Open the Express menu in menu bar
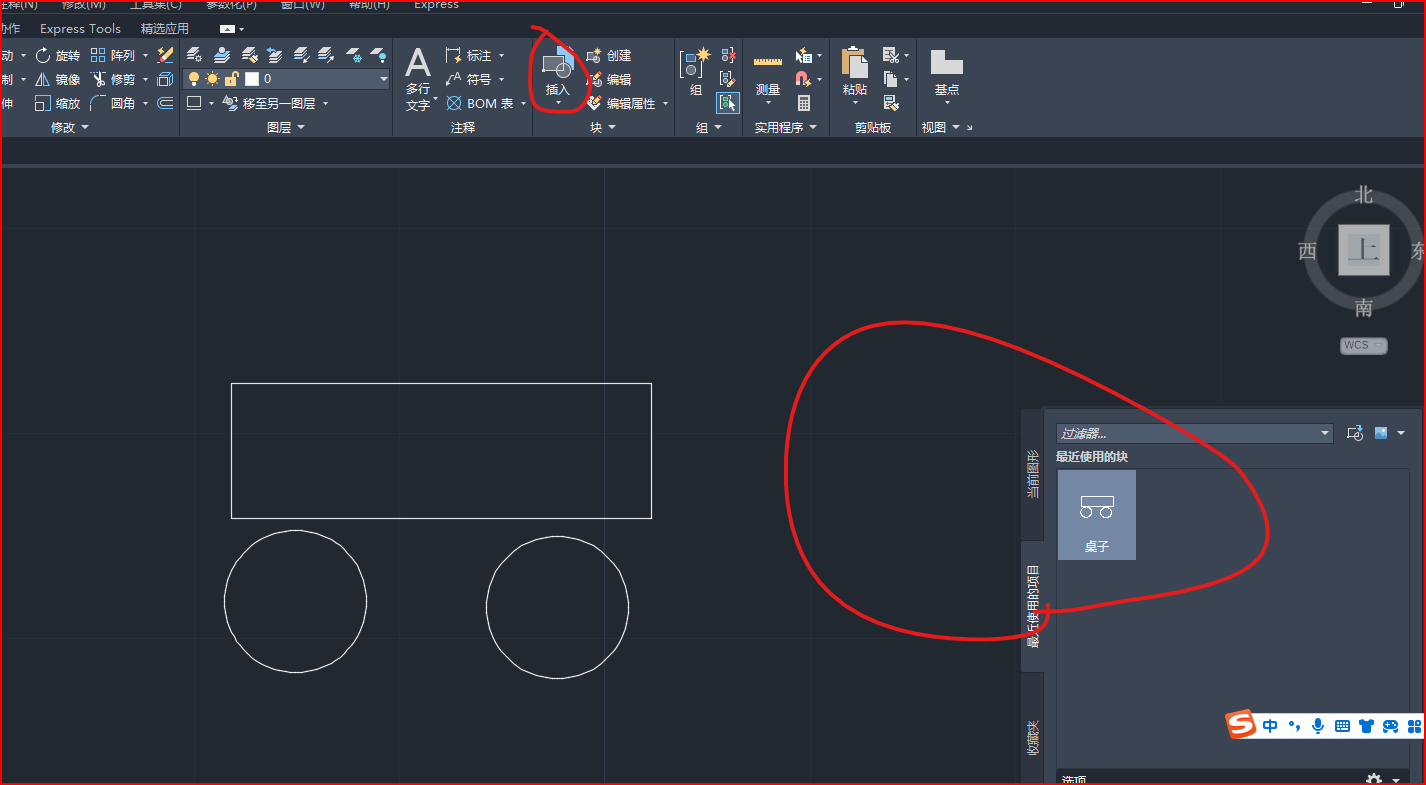1426x785 pixels. click(436, 5)
